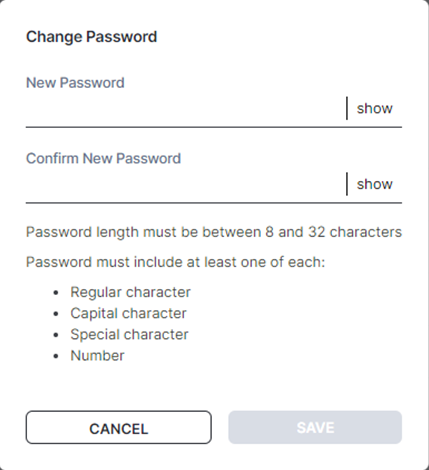
Task: Click the disabled SAVE button
Action: point(315,427)
